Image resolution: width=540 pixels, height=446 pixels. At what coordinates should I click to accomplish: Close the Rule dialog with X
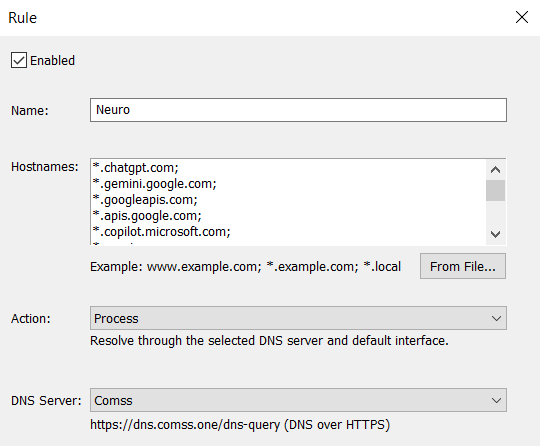click(522, 17)
